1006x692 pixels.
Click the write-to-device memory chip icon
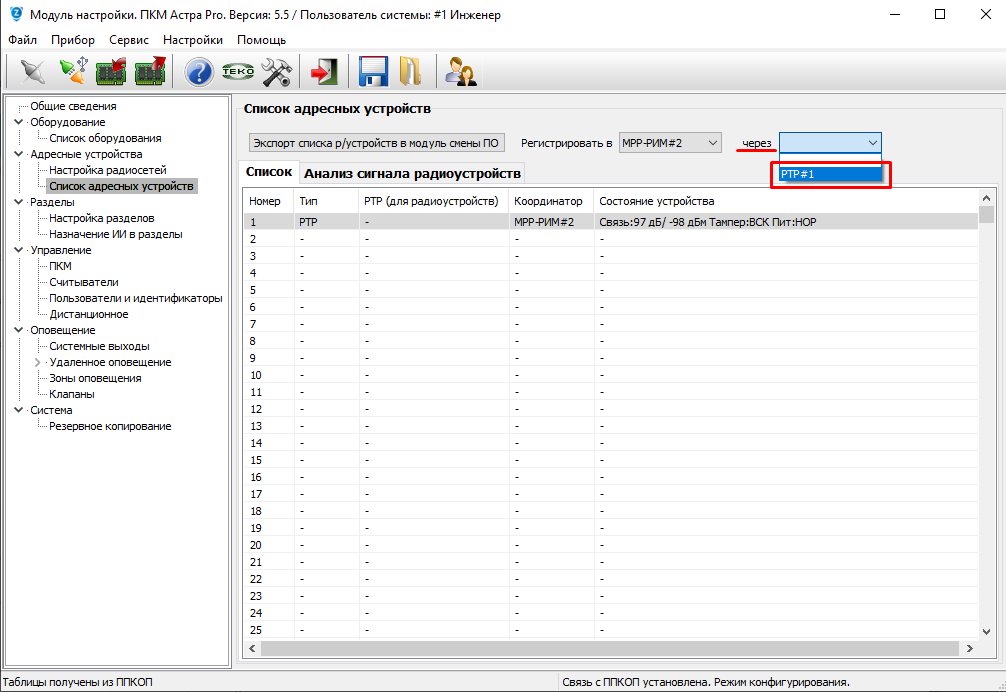[x=150, y=72]
